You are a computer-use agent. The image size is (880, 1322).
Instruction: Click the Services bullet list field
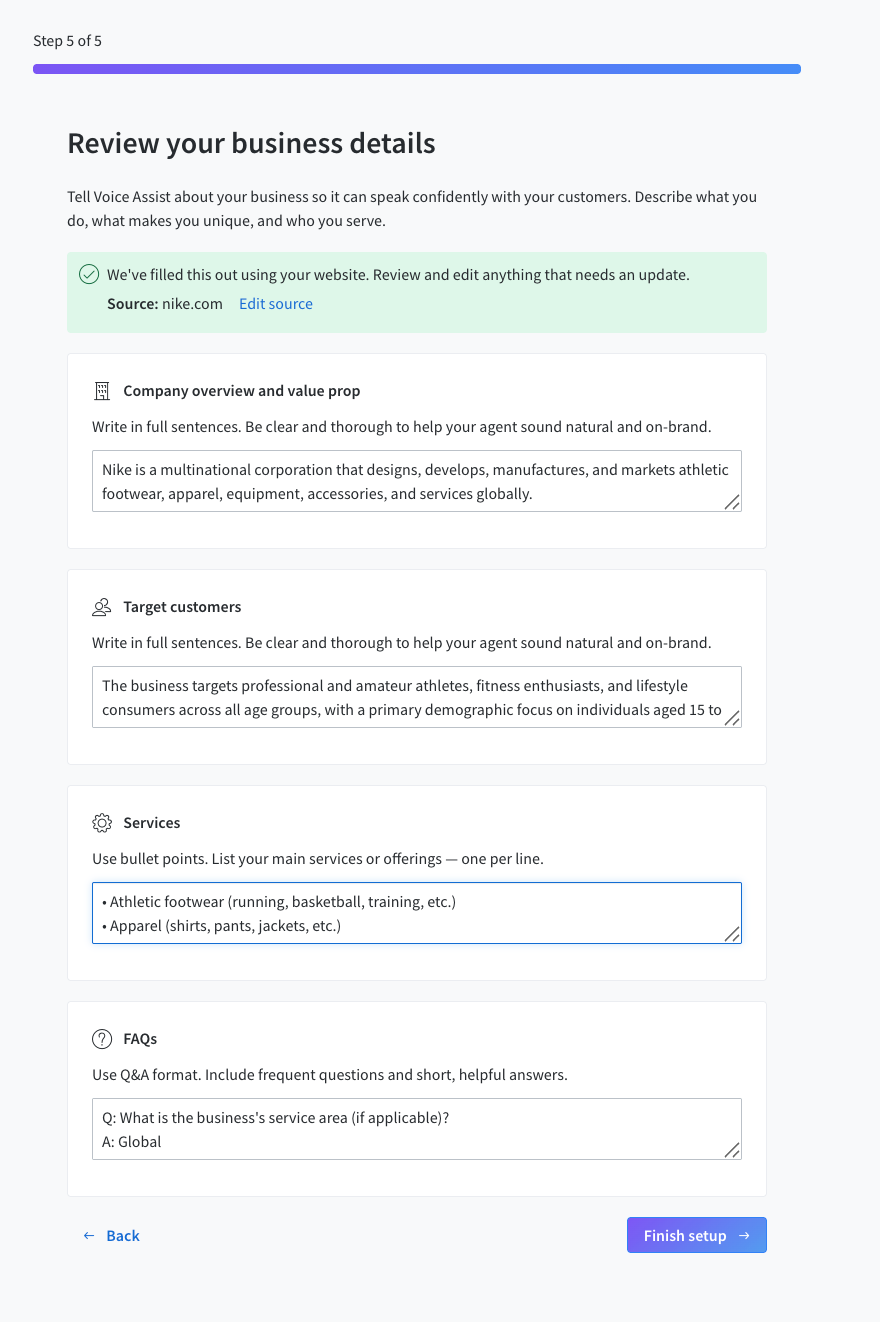tap(416, 912)
